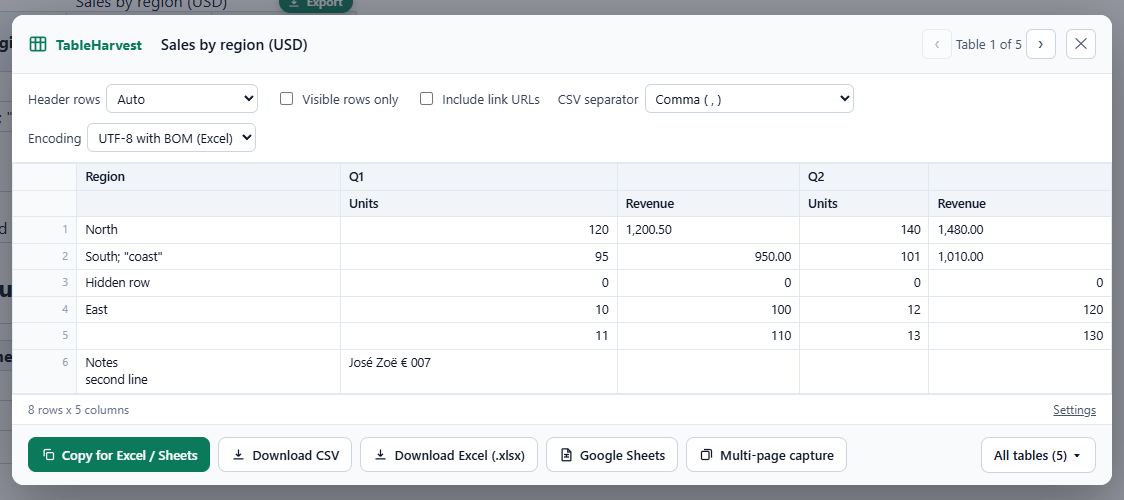Click the '1,480.00' revenue cell
This screenshot has height=500, width=1124.
[1020, 230]
